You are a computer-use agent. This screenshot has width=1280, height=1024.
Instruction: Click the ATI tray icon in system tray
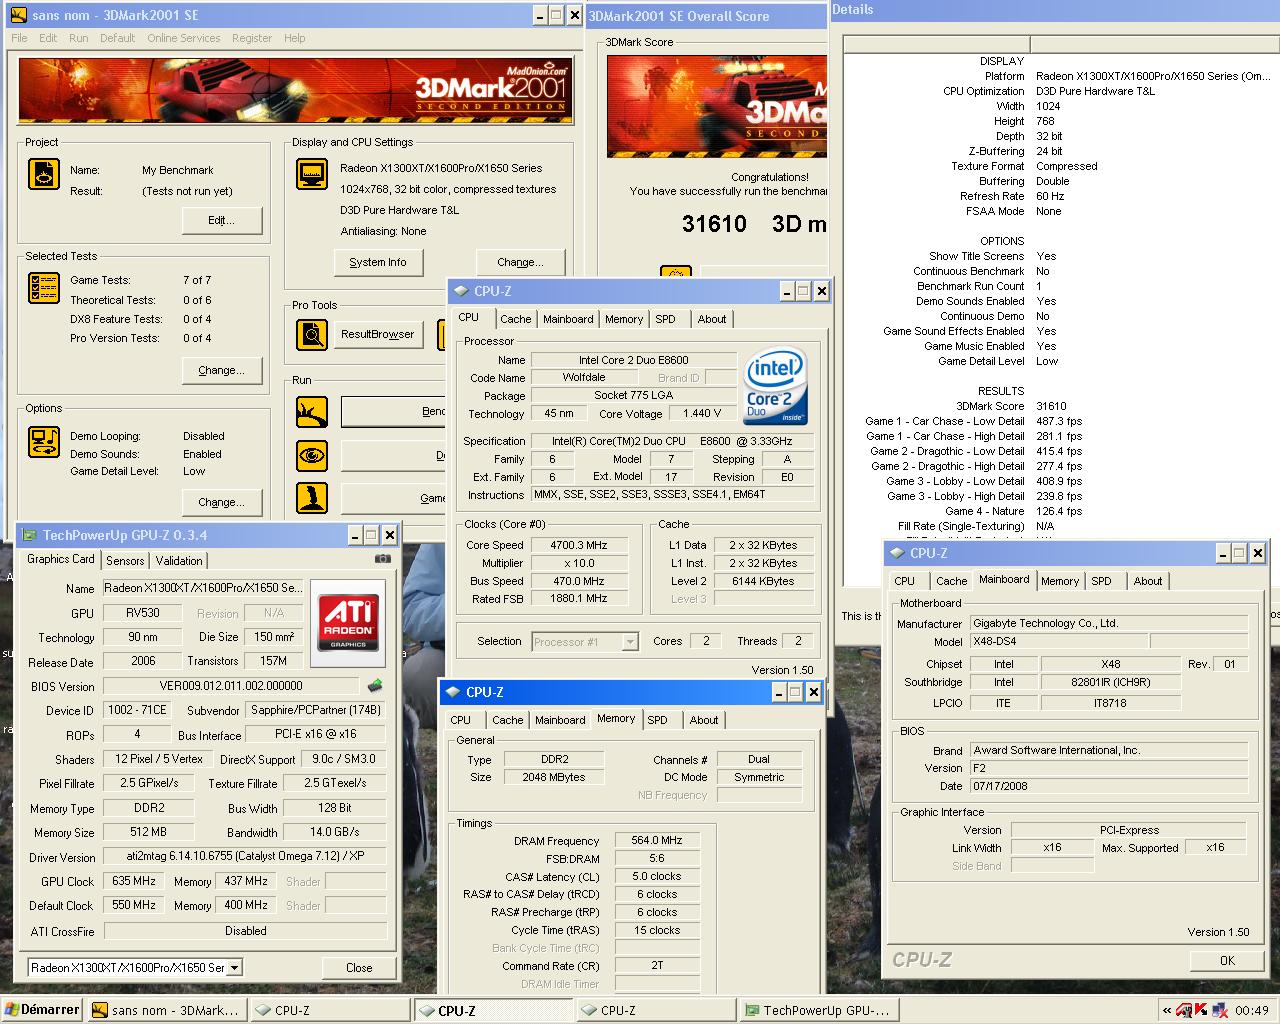click(1184, 1010)
